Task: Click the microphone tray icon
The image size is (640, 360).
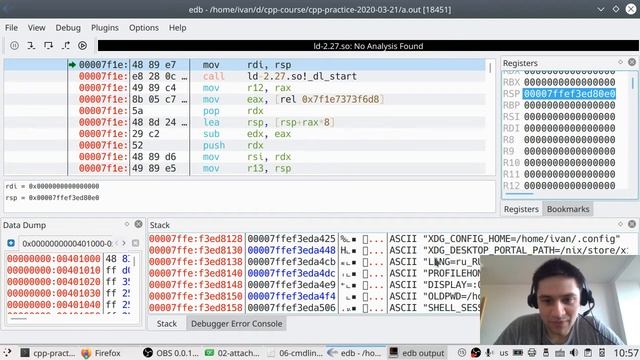Action: coord(489,353)
